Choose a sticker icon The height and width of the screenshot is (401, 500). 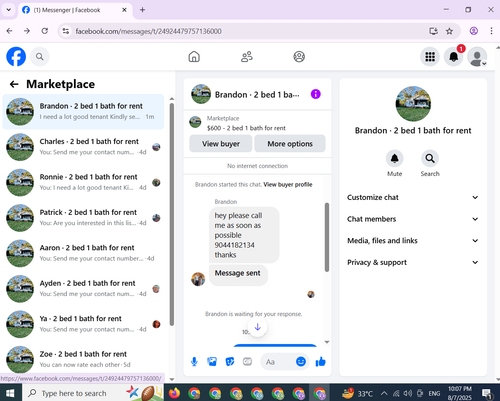pos(230,362)
